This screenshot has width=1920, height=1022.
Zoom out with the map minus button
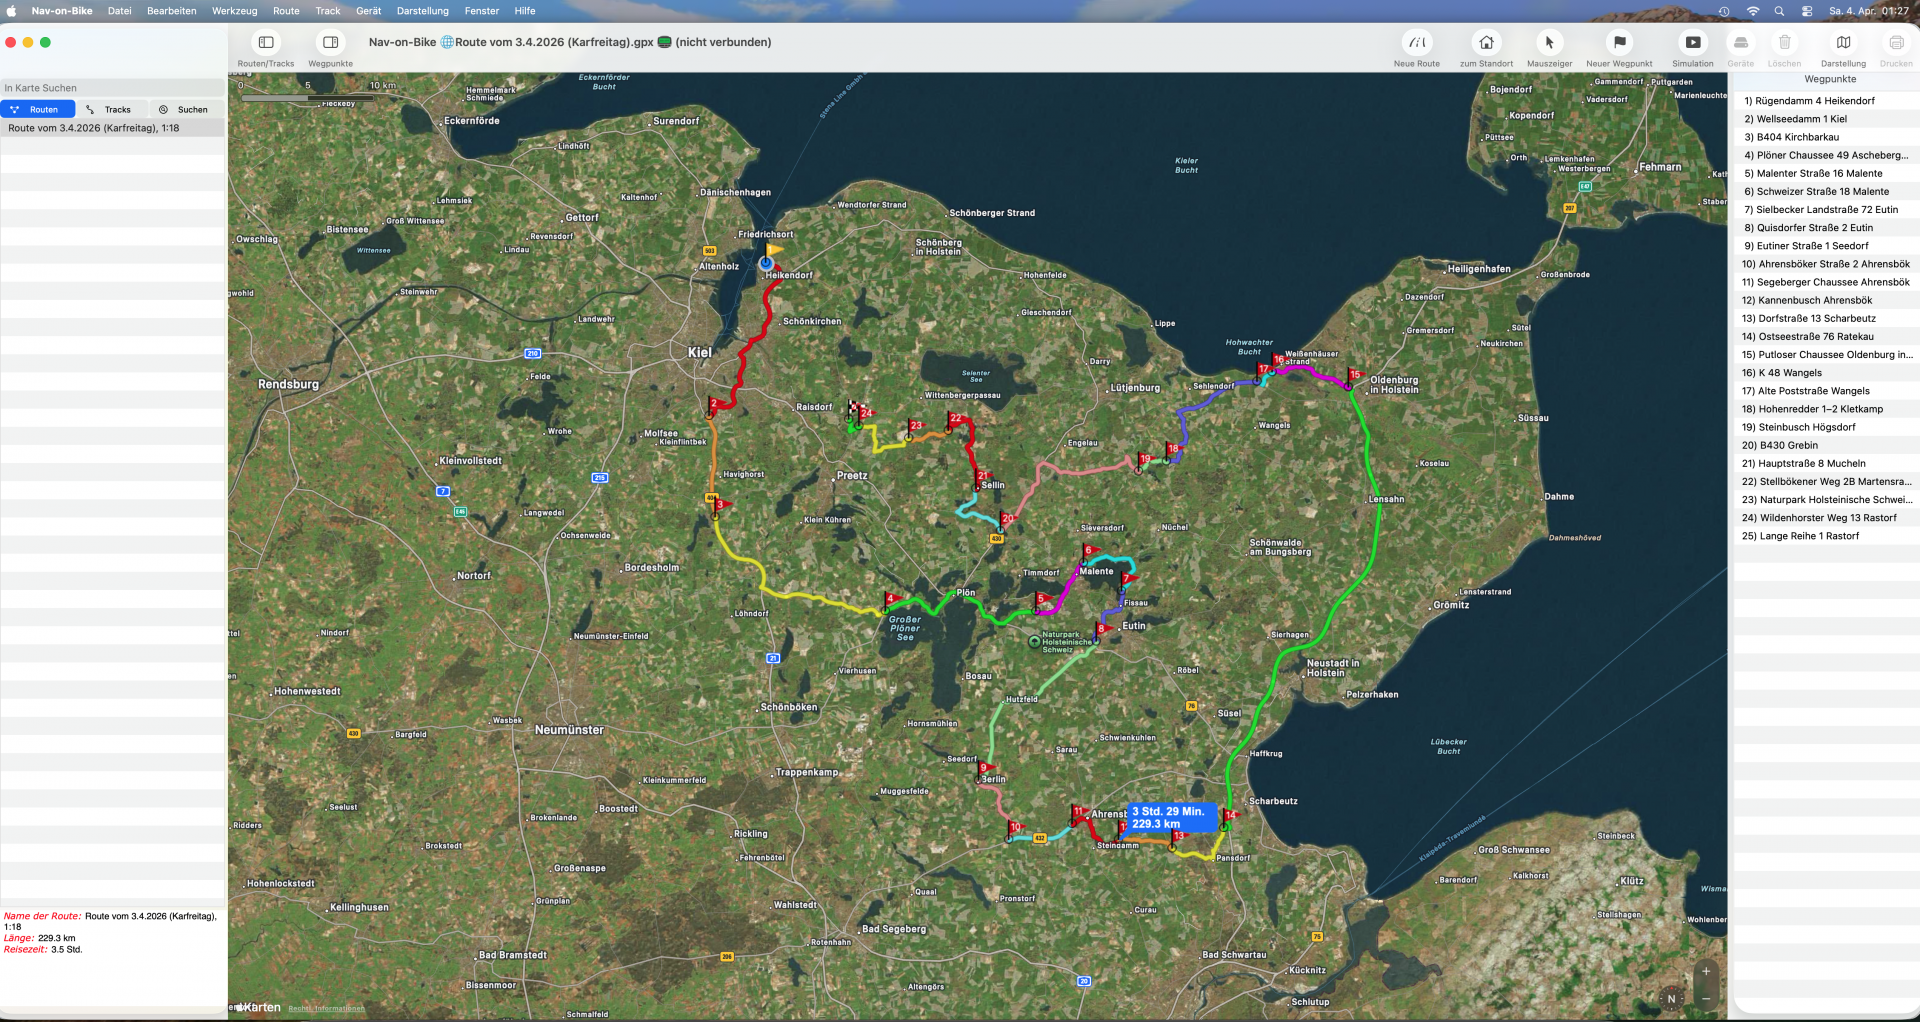pos(1706,998)
